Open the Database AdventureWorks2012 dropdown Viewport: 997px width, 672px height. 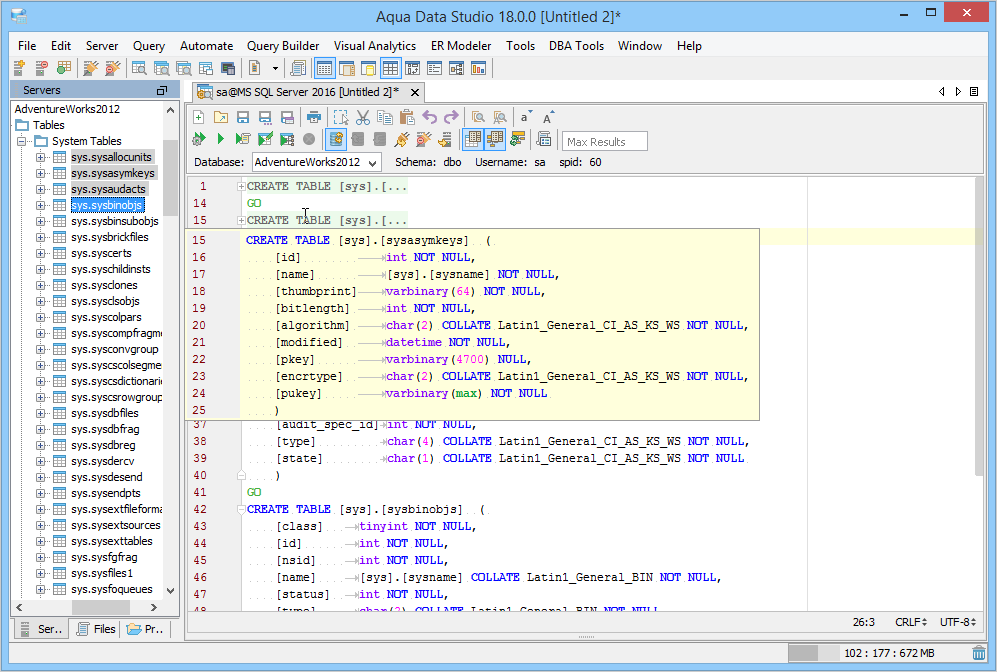point(315,162)
